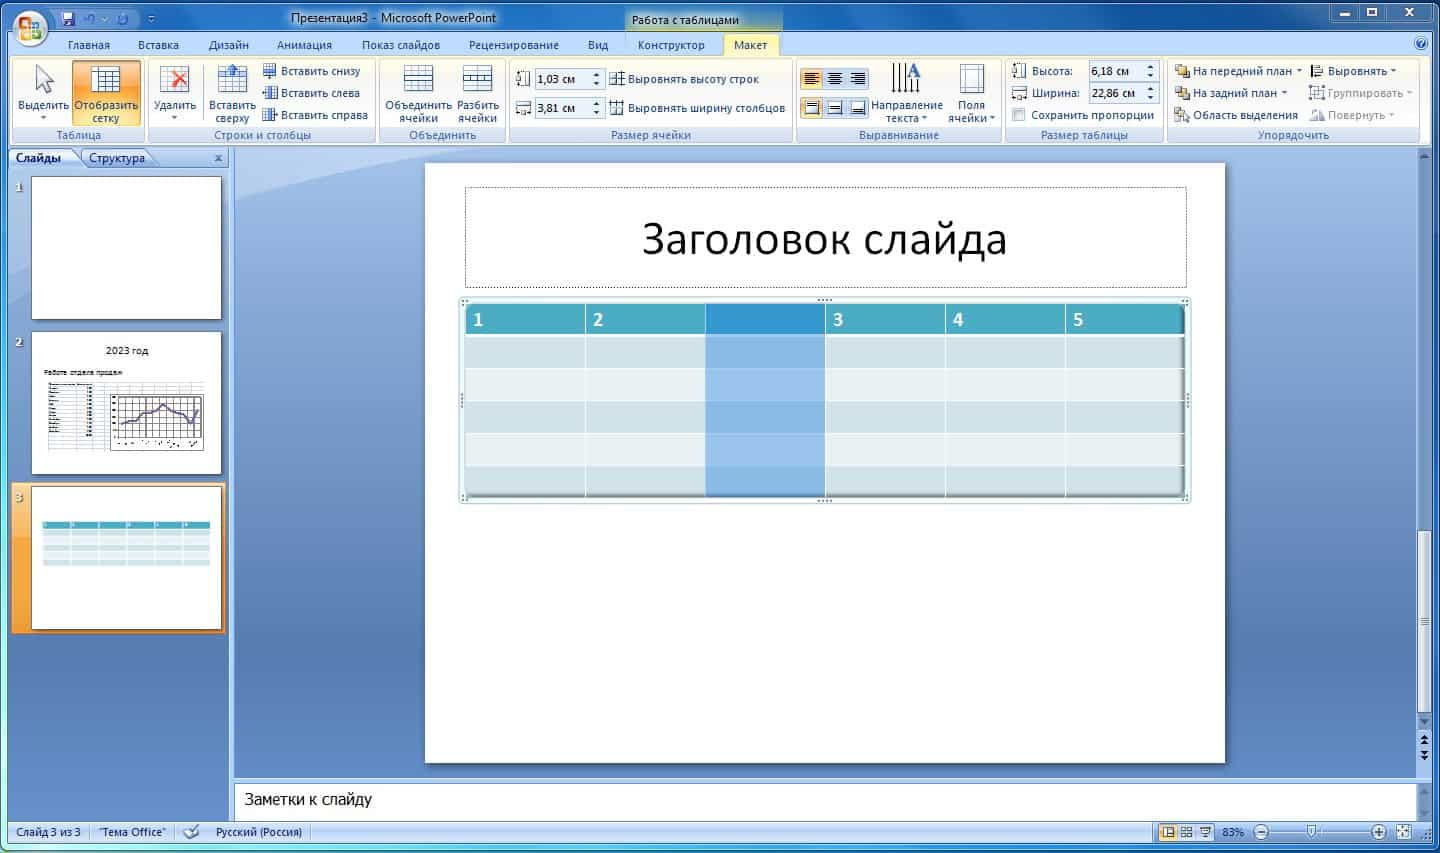Click Русский (Россия) language indicator
The width and height of the screenshot is (1440, 853).
click(259, 832)
